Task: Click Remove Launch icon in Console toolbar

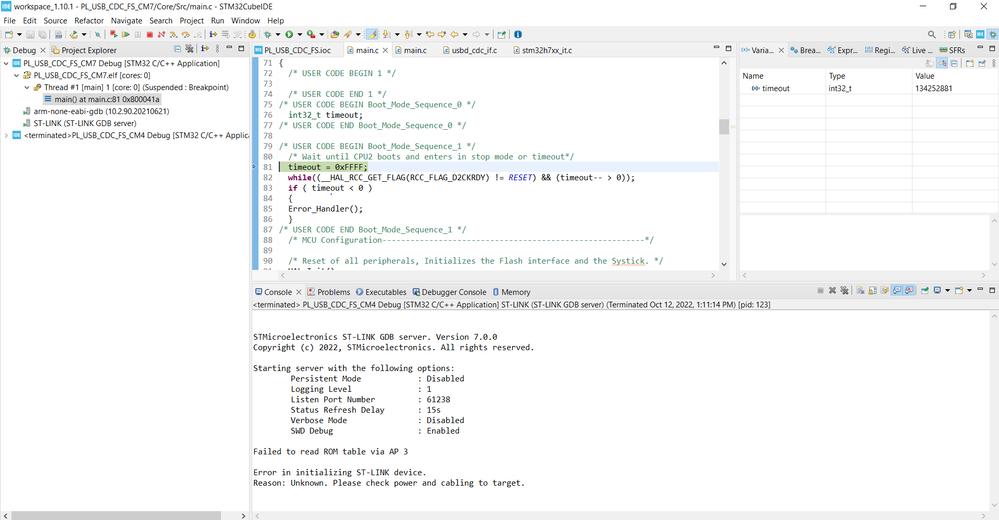Action: [832, 291]
